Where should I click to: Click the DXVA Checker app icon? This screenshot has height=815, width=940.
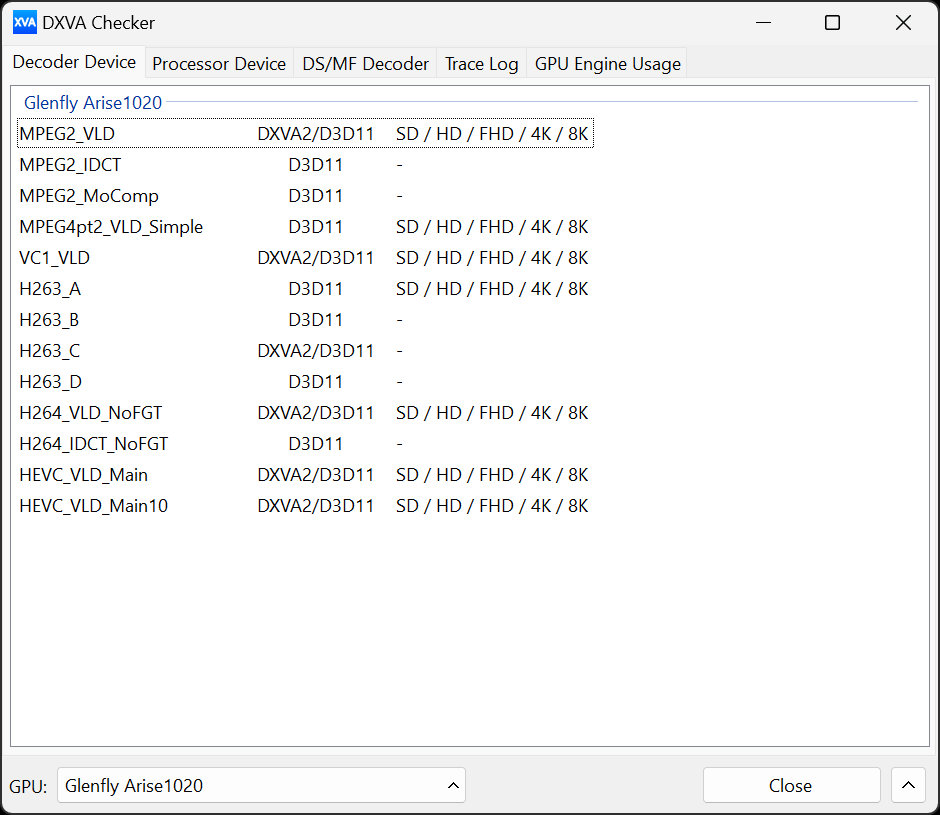(x=24, y=22)
